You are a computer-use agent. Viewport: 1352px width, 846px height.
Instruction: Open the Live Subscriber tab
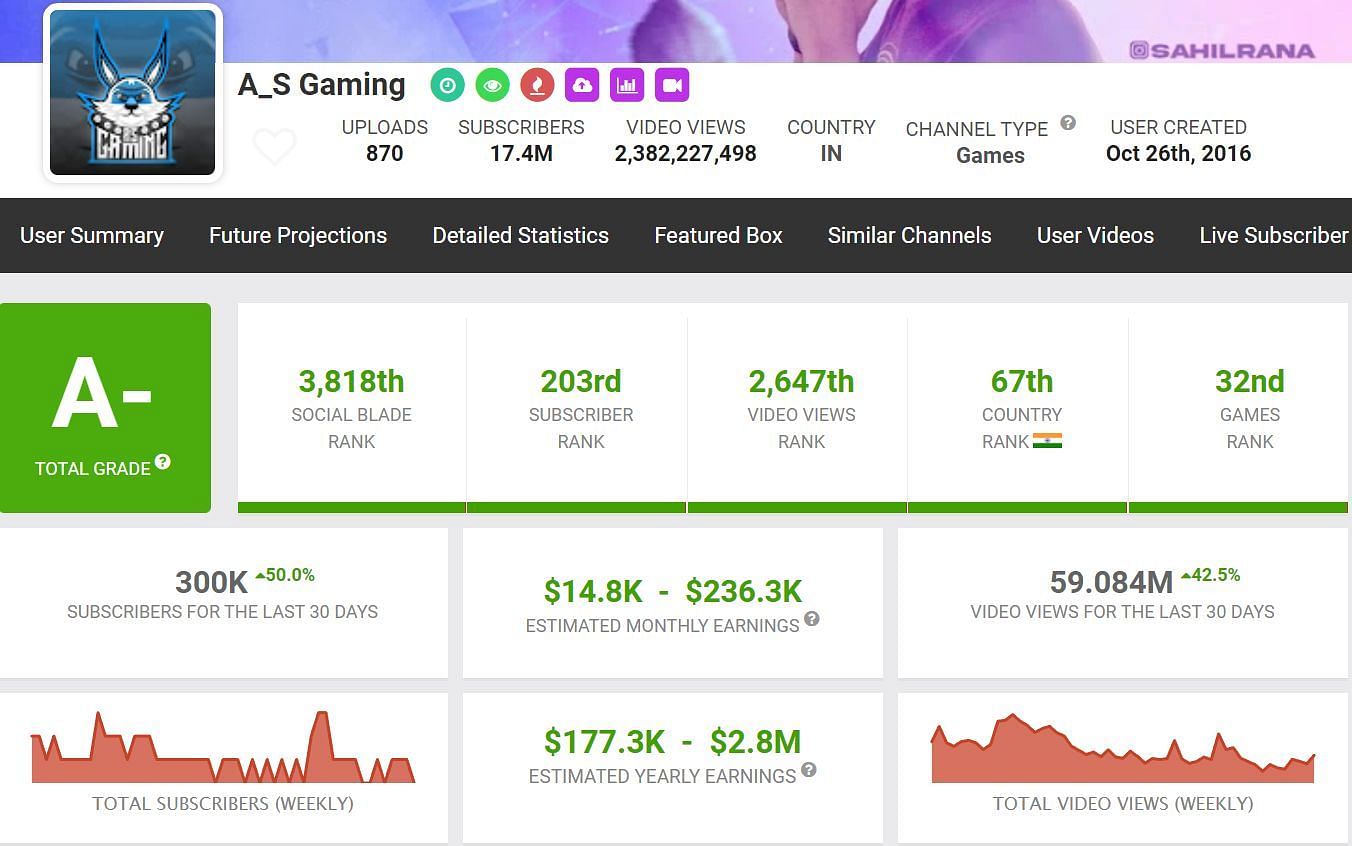coord(1275,235)
